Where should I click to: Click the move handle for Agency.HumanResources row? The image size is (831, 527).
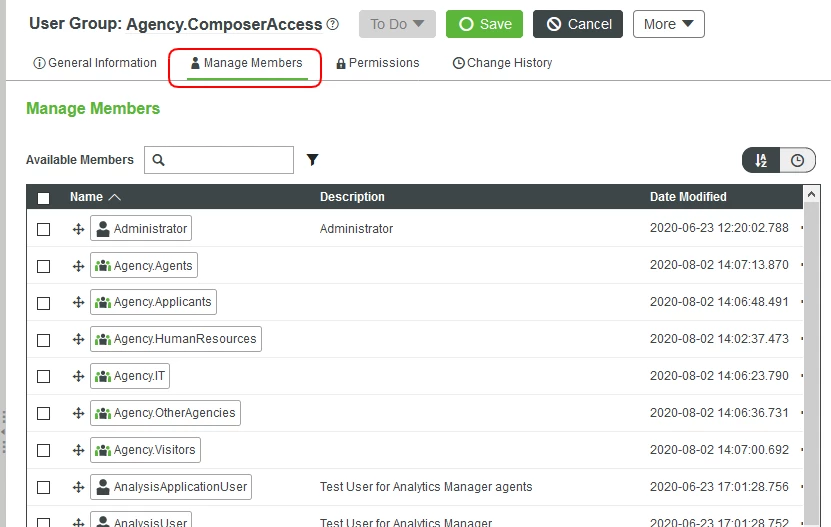coord(78,339)
